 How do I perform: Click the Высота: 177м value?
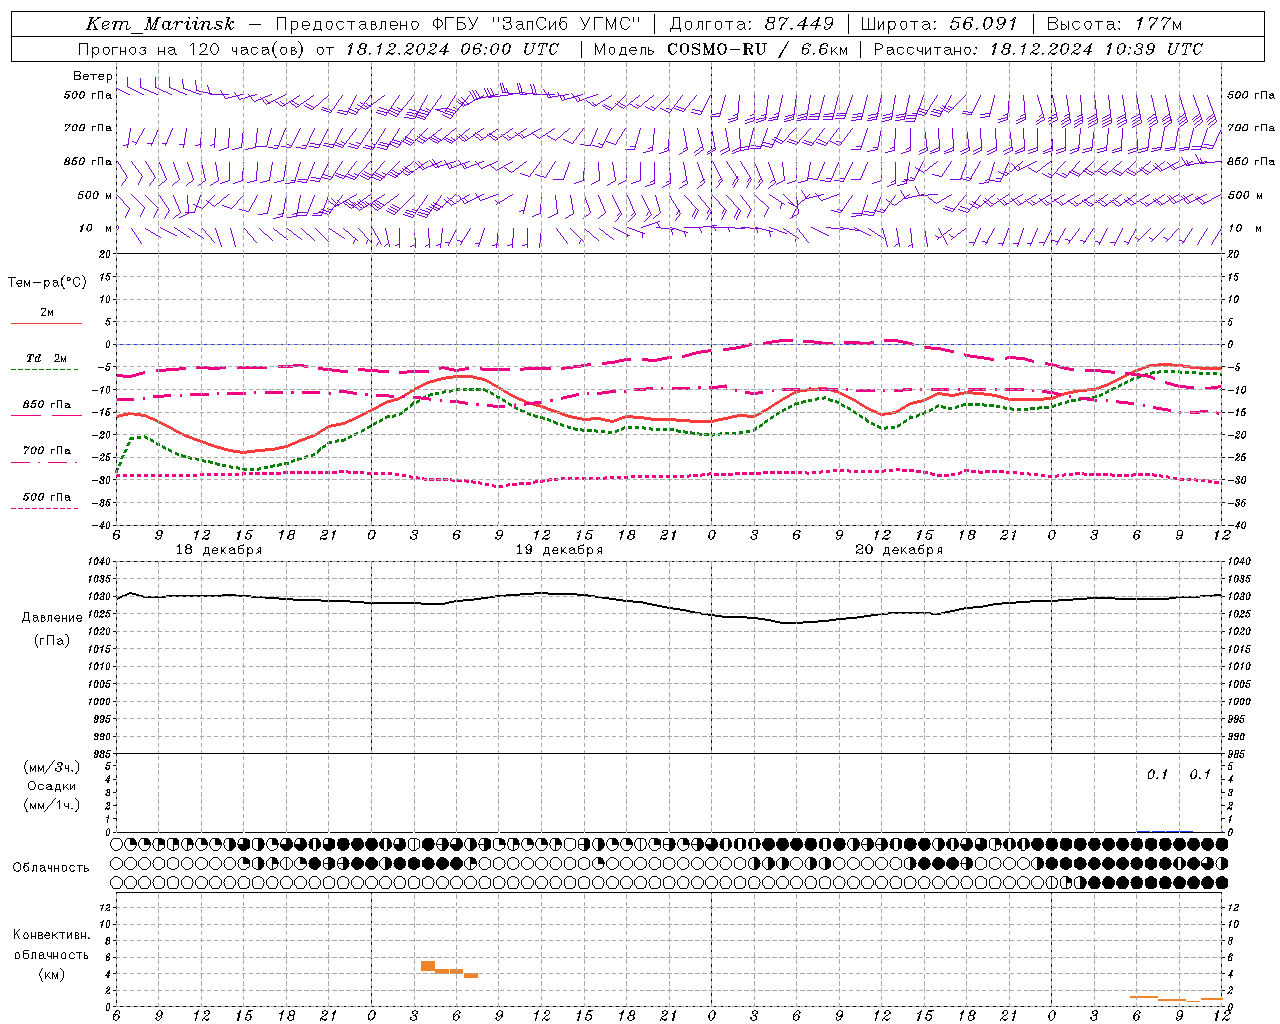[1113, 24]
